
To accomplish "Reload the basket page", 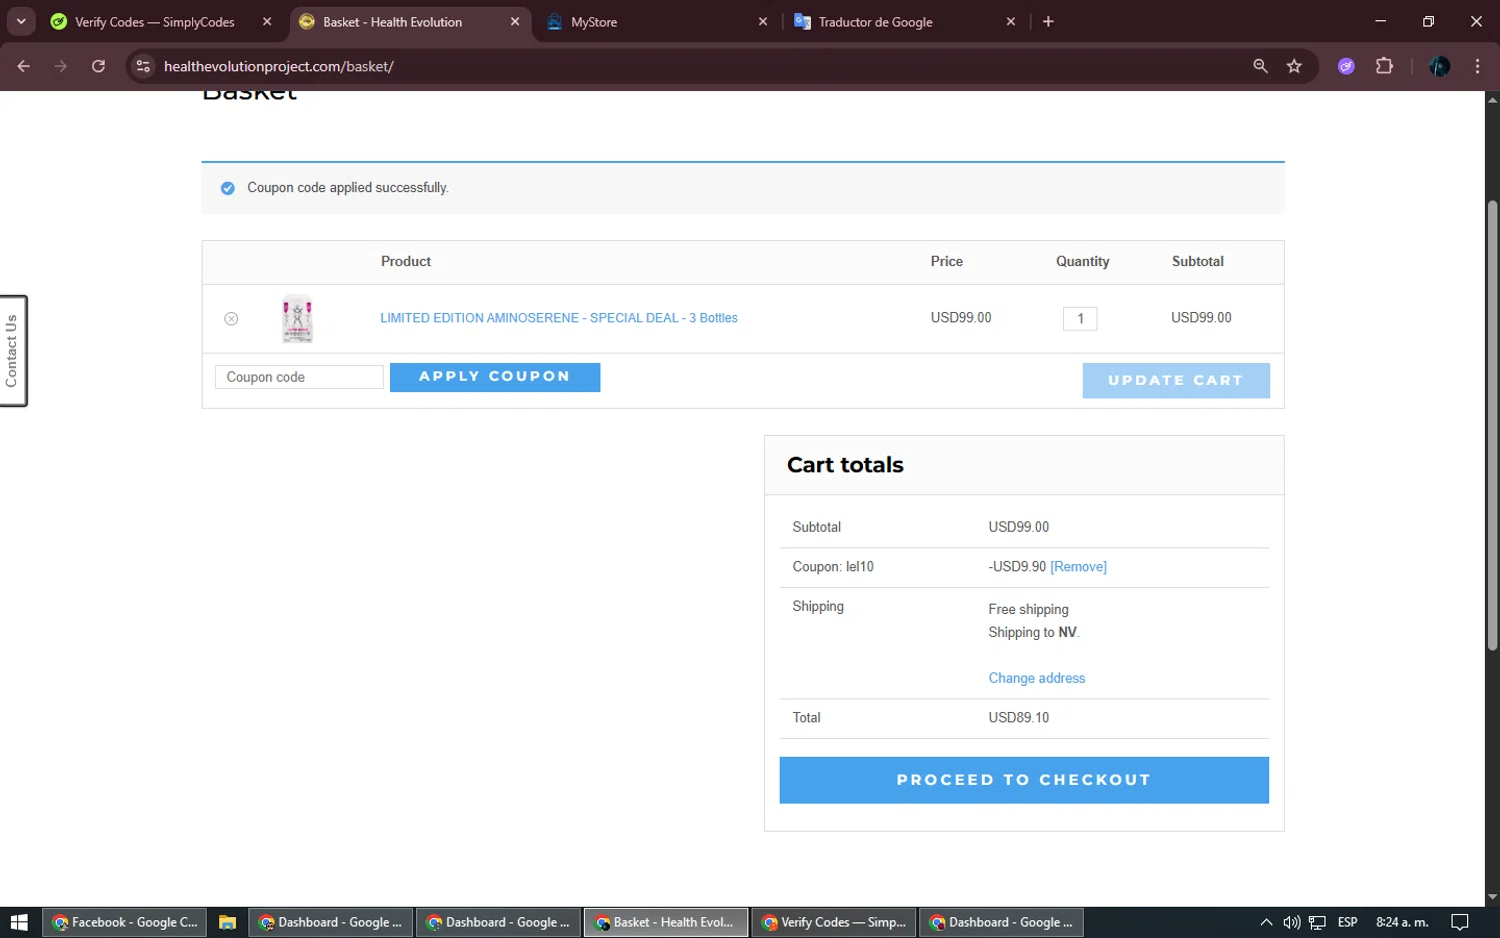I will click(98, 66).
